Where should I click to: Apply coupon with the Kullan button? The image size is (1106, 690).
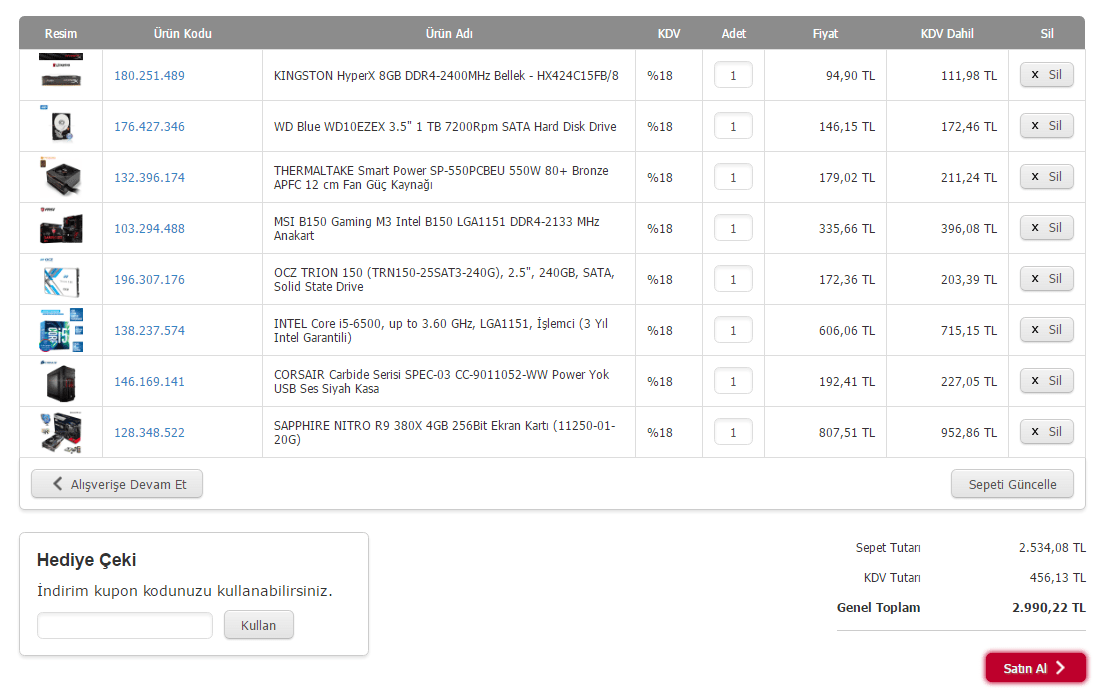coord(258,625)
